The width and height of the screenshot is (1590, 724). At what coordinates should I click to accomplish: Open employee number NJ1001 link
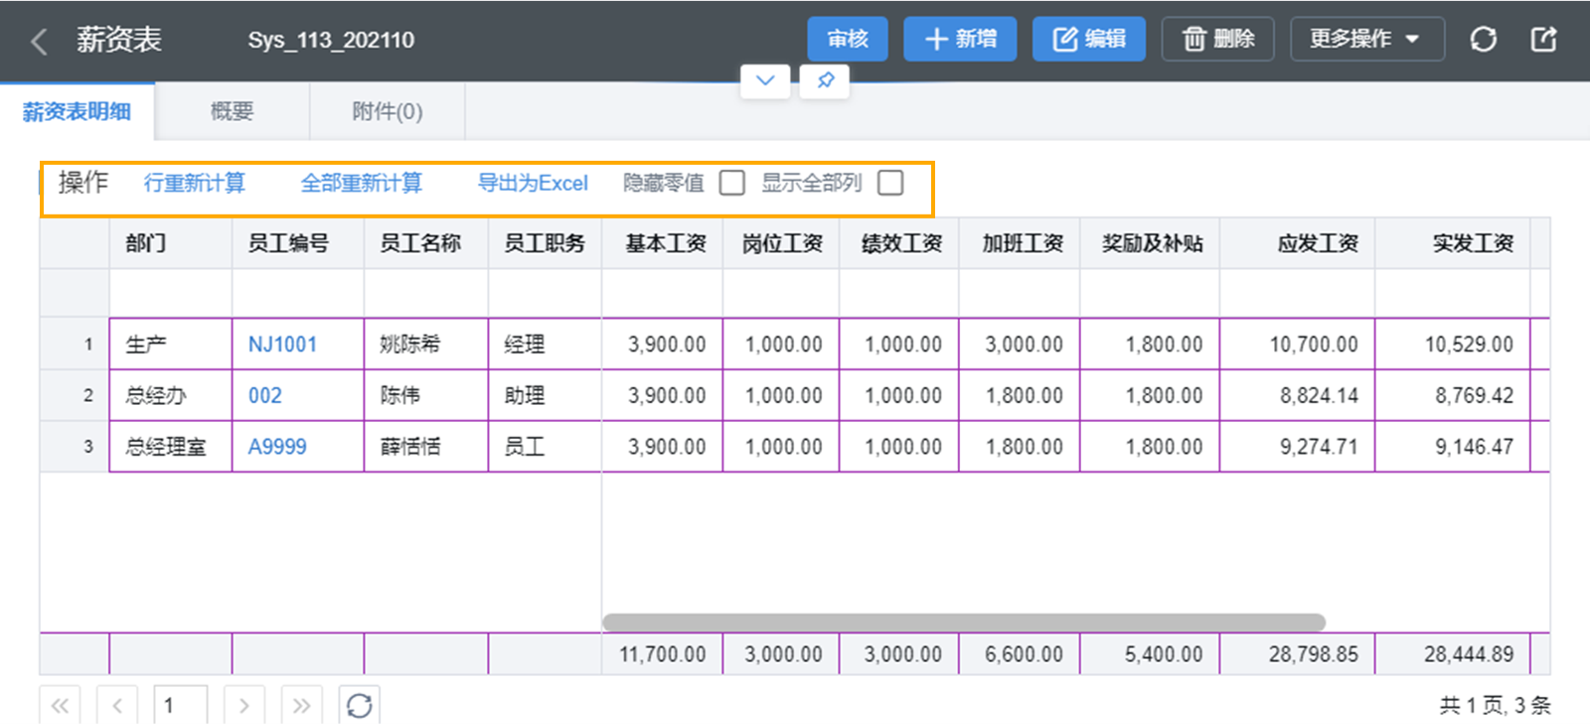point(282,344)
